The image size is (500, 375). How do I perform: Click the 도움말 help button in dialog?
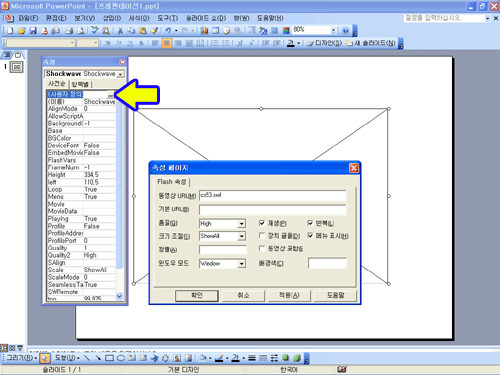click(335, 296)
